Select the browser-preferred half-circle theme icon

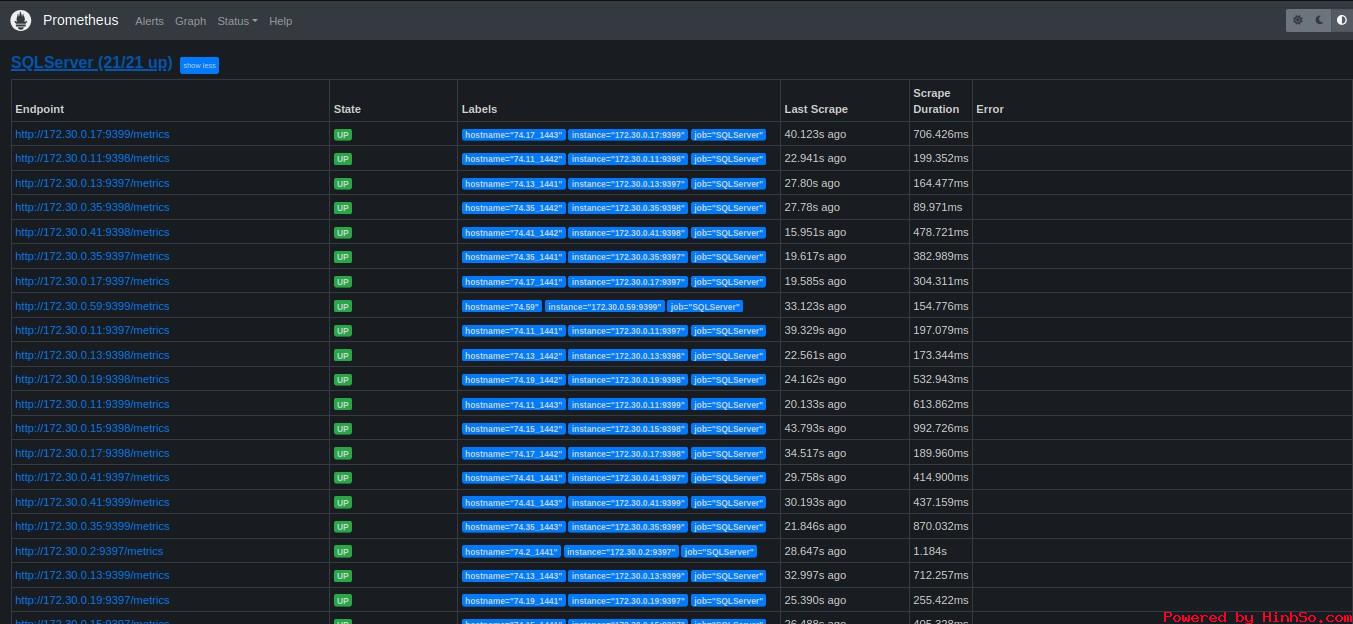(1342, 20)
